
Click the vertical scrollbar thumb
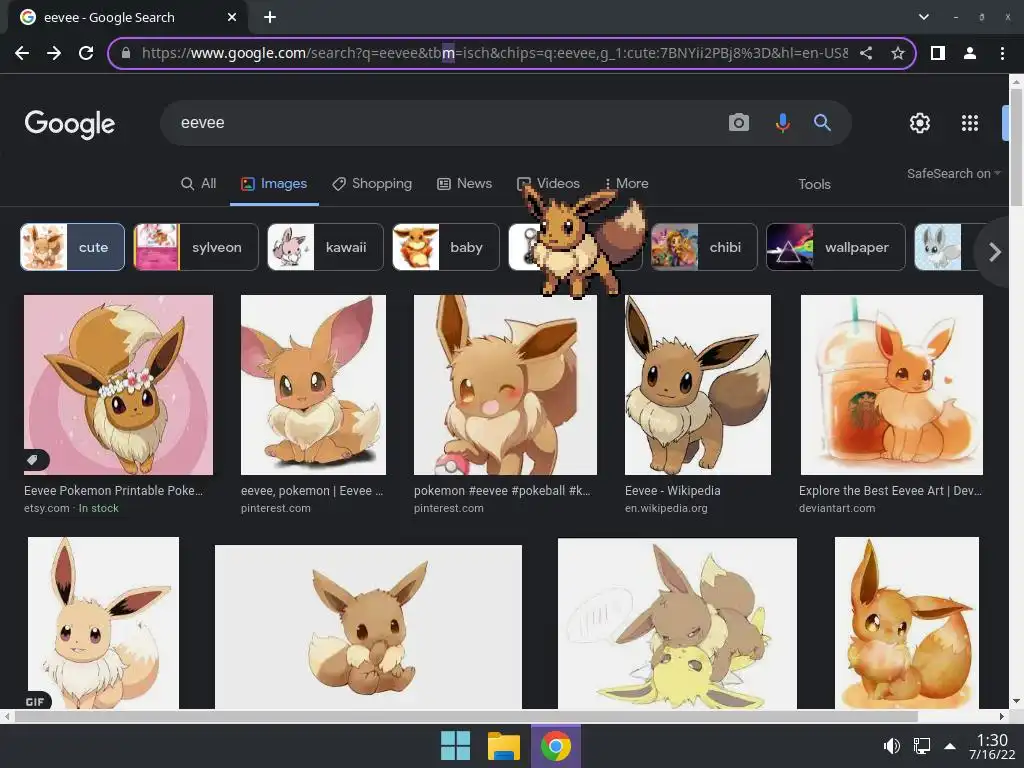coord(1016,147)
